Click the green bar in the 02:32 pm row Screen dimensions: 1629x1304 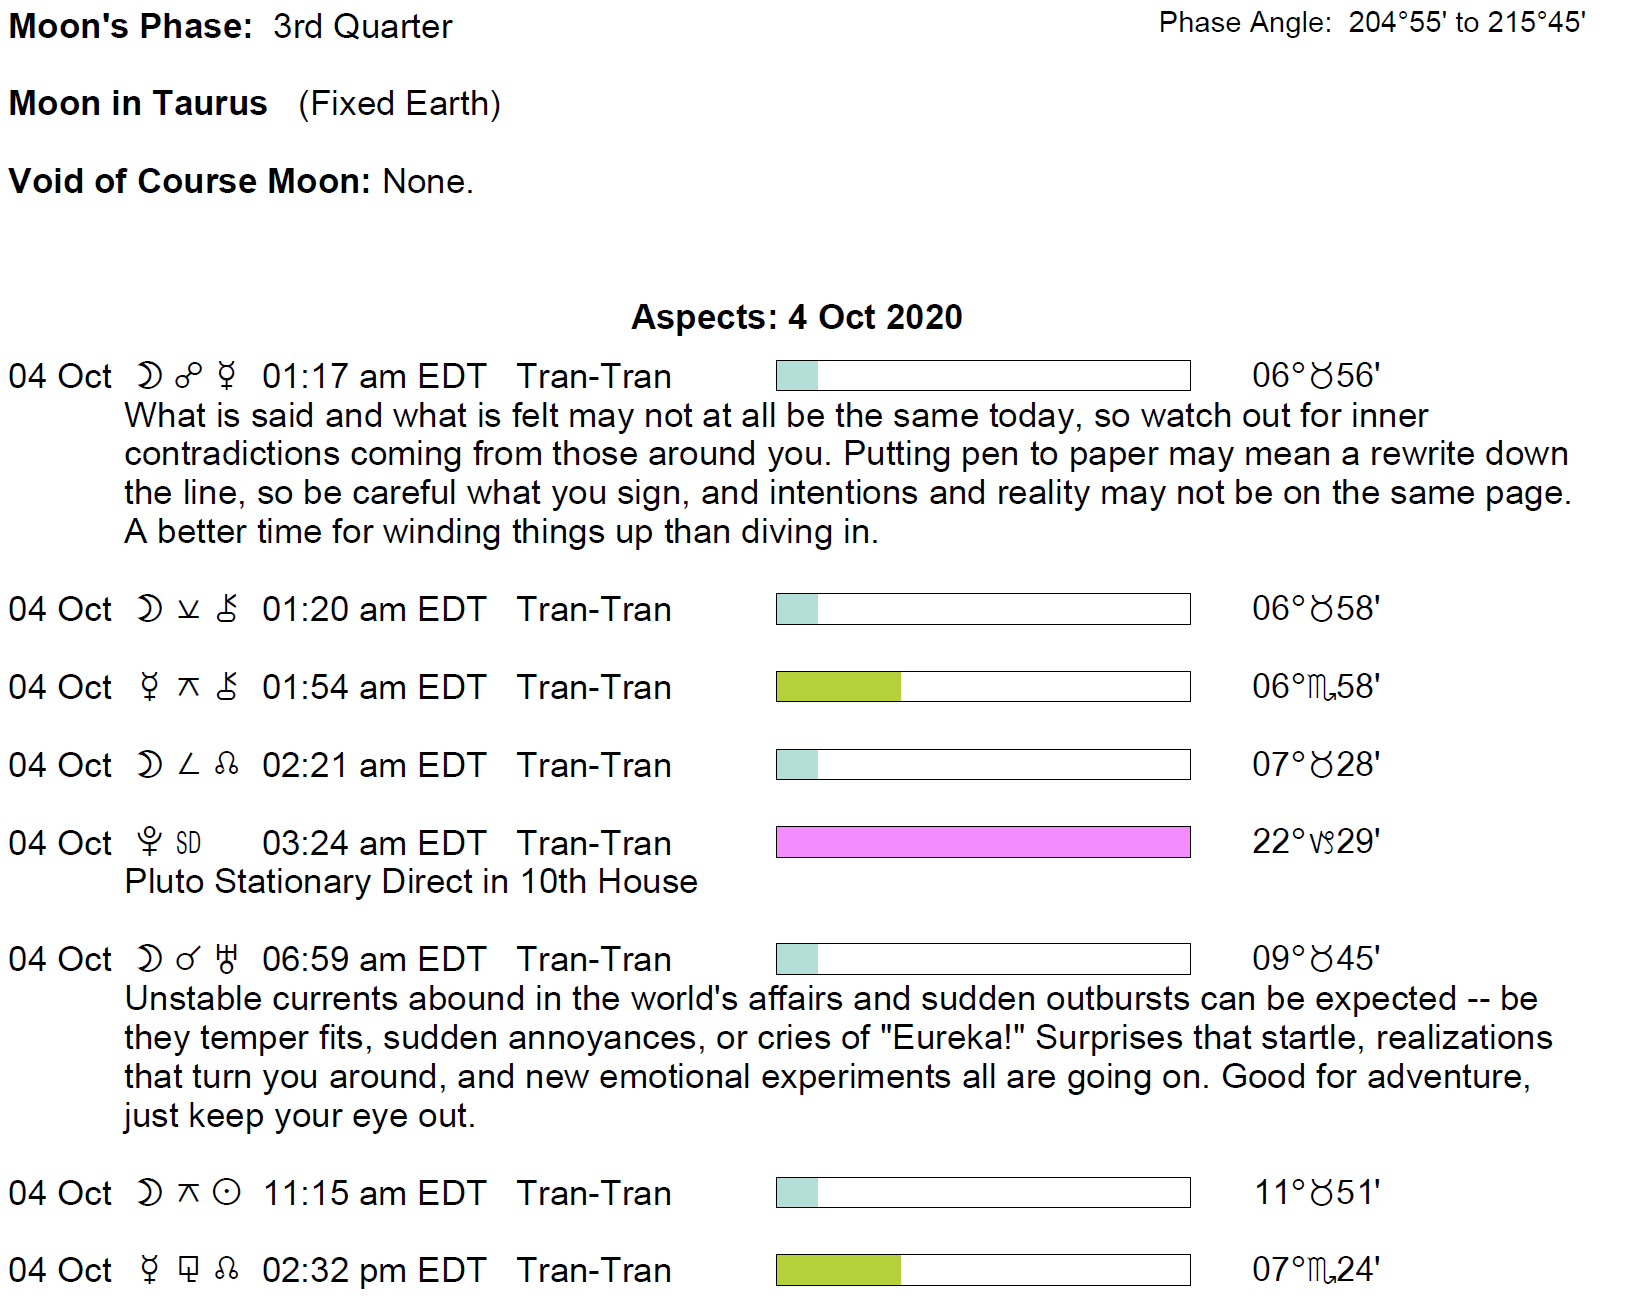(x=838, y=1270)
